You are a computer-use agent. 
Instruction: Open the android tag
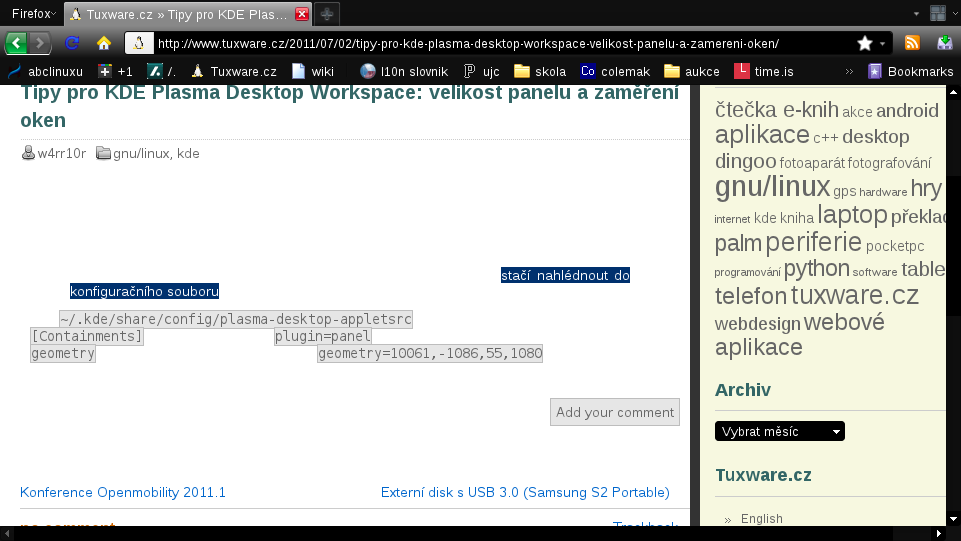click(x=907, y=111)
